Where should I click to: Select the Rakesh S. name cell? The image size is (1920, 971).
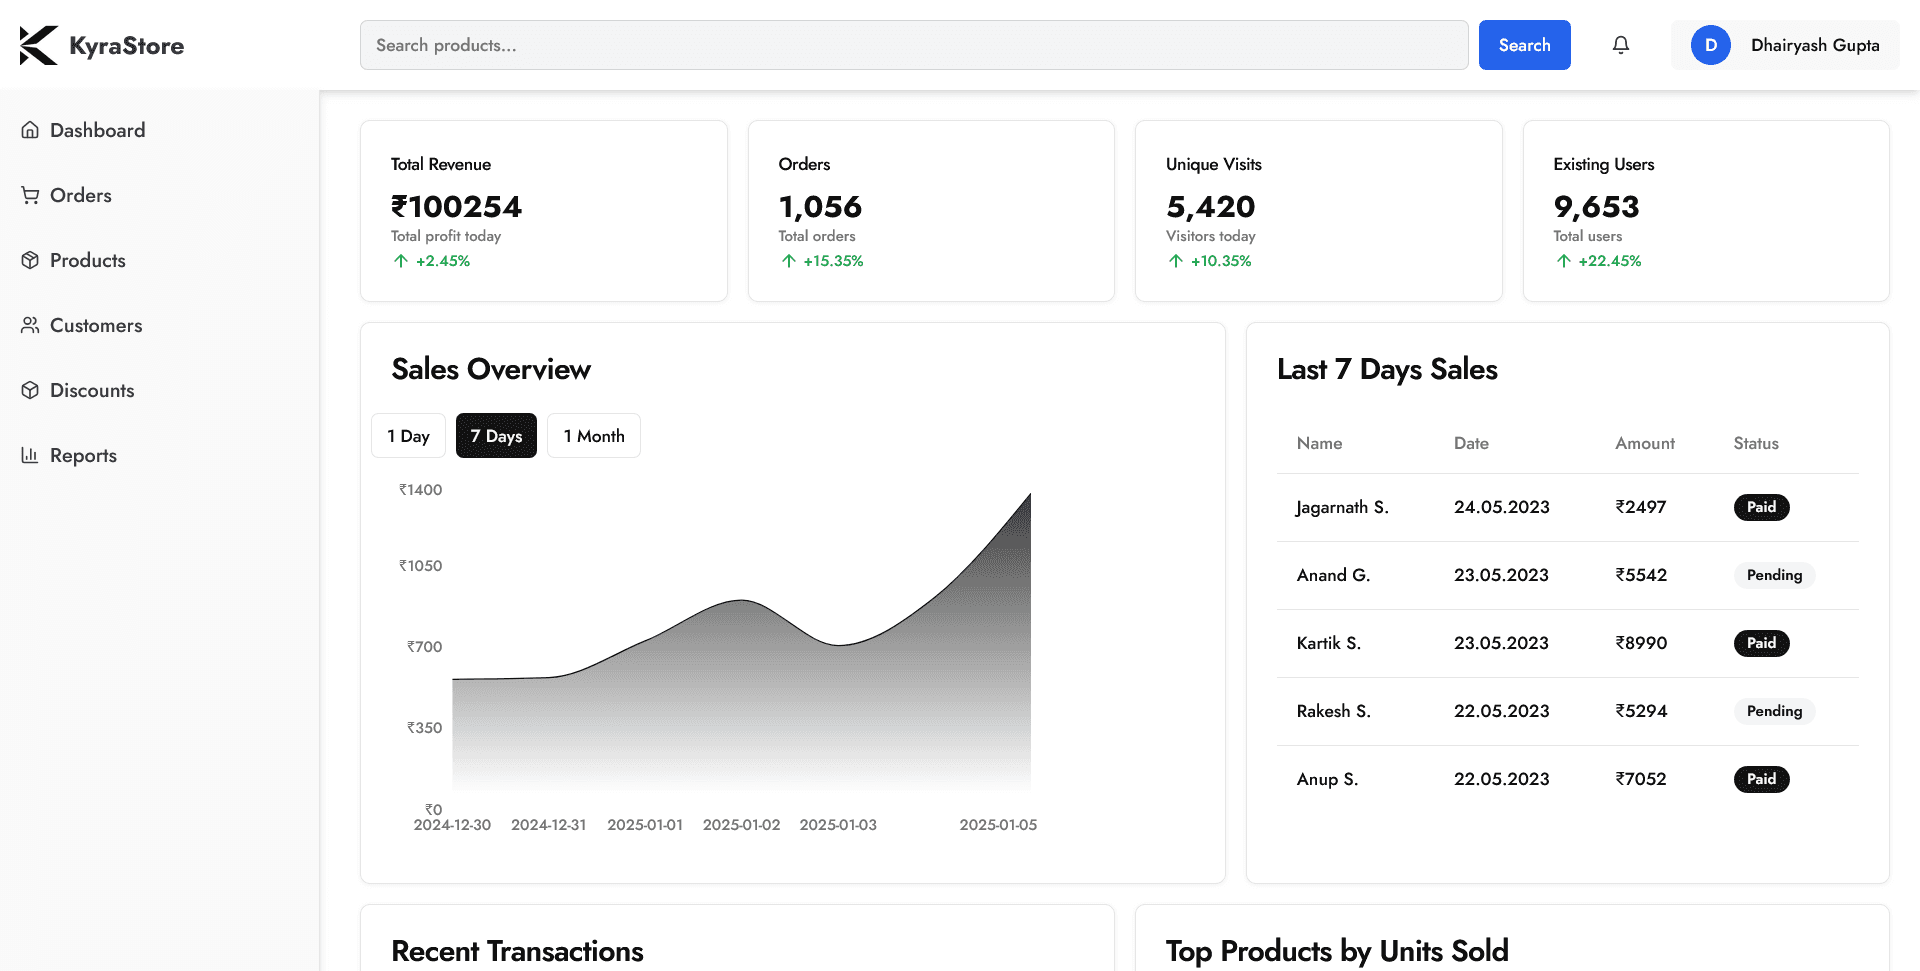pyautogui.click(x=1333, y=711)
